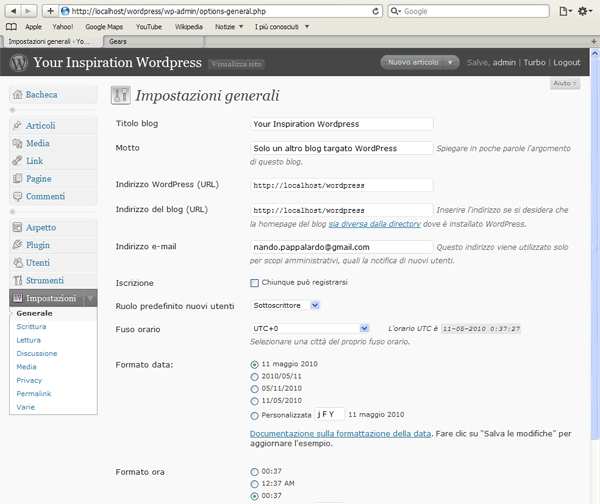The width and height of the screenshot is (600, 504).
Task: Open Lettura settings submenu
Action: click(x=28, y=340)
